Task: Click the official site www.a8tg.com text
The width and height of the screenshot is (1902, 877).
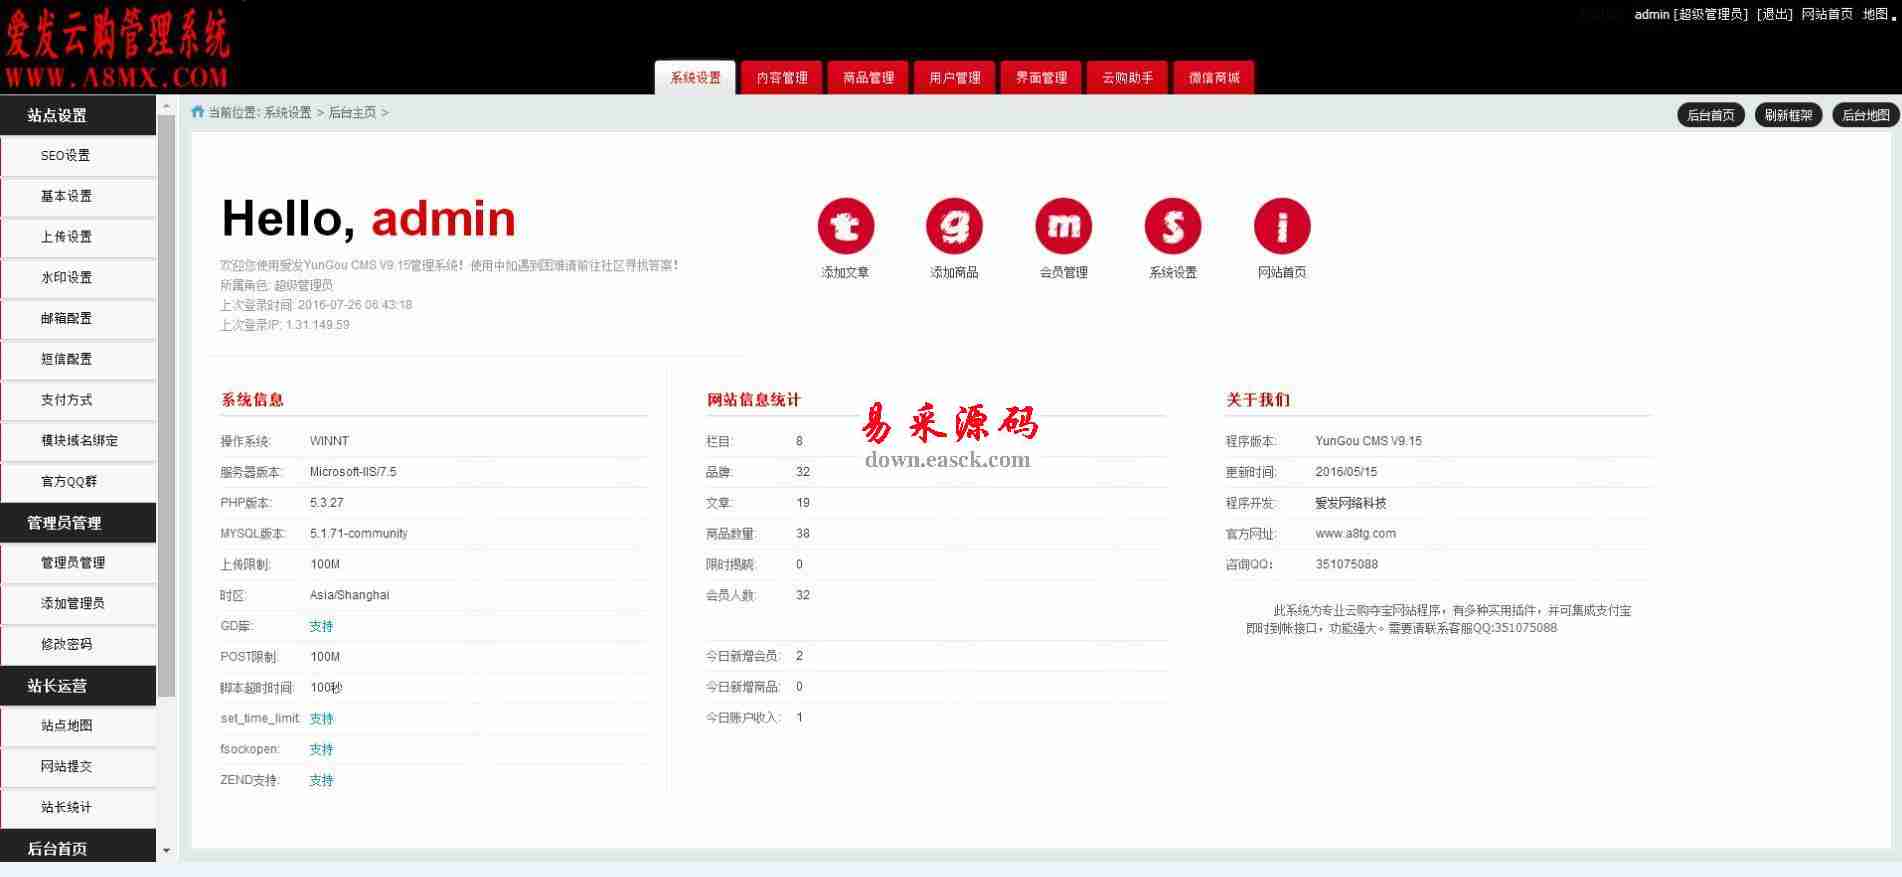Action: pyautogui.click(x=1355, y=534)
